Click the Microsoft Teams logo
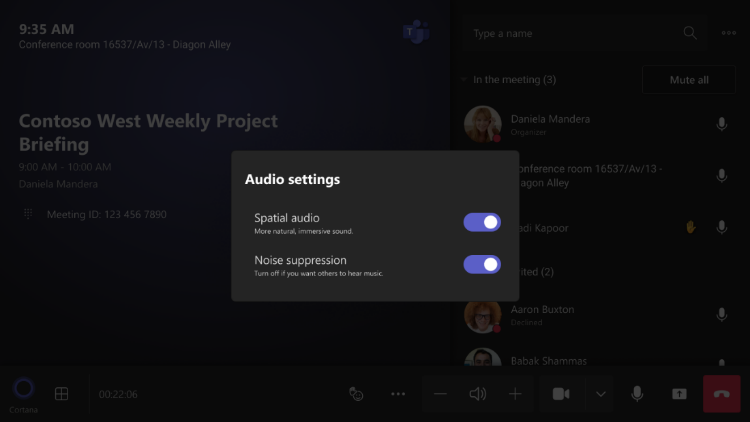The image size is (750, 422). point(416,32)
